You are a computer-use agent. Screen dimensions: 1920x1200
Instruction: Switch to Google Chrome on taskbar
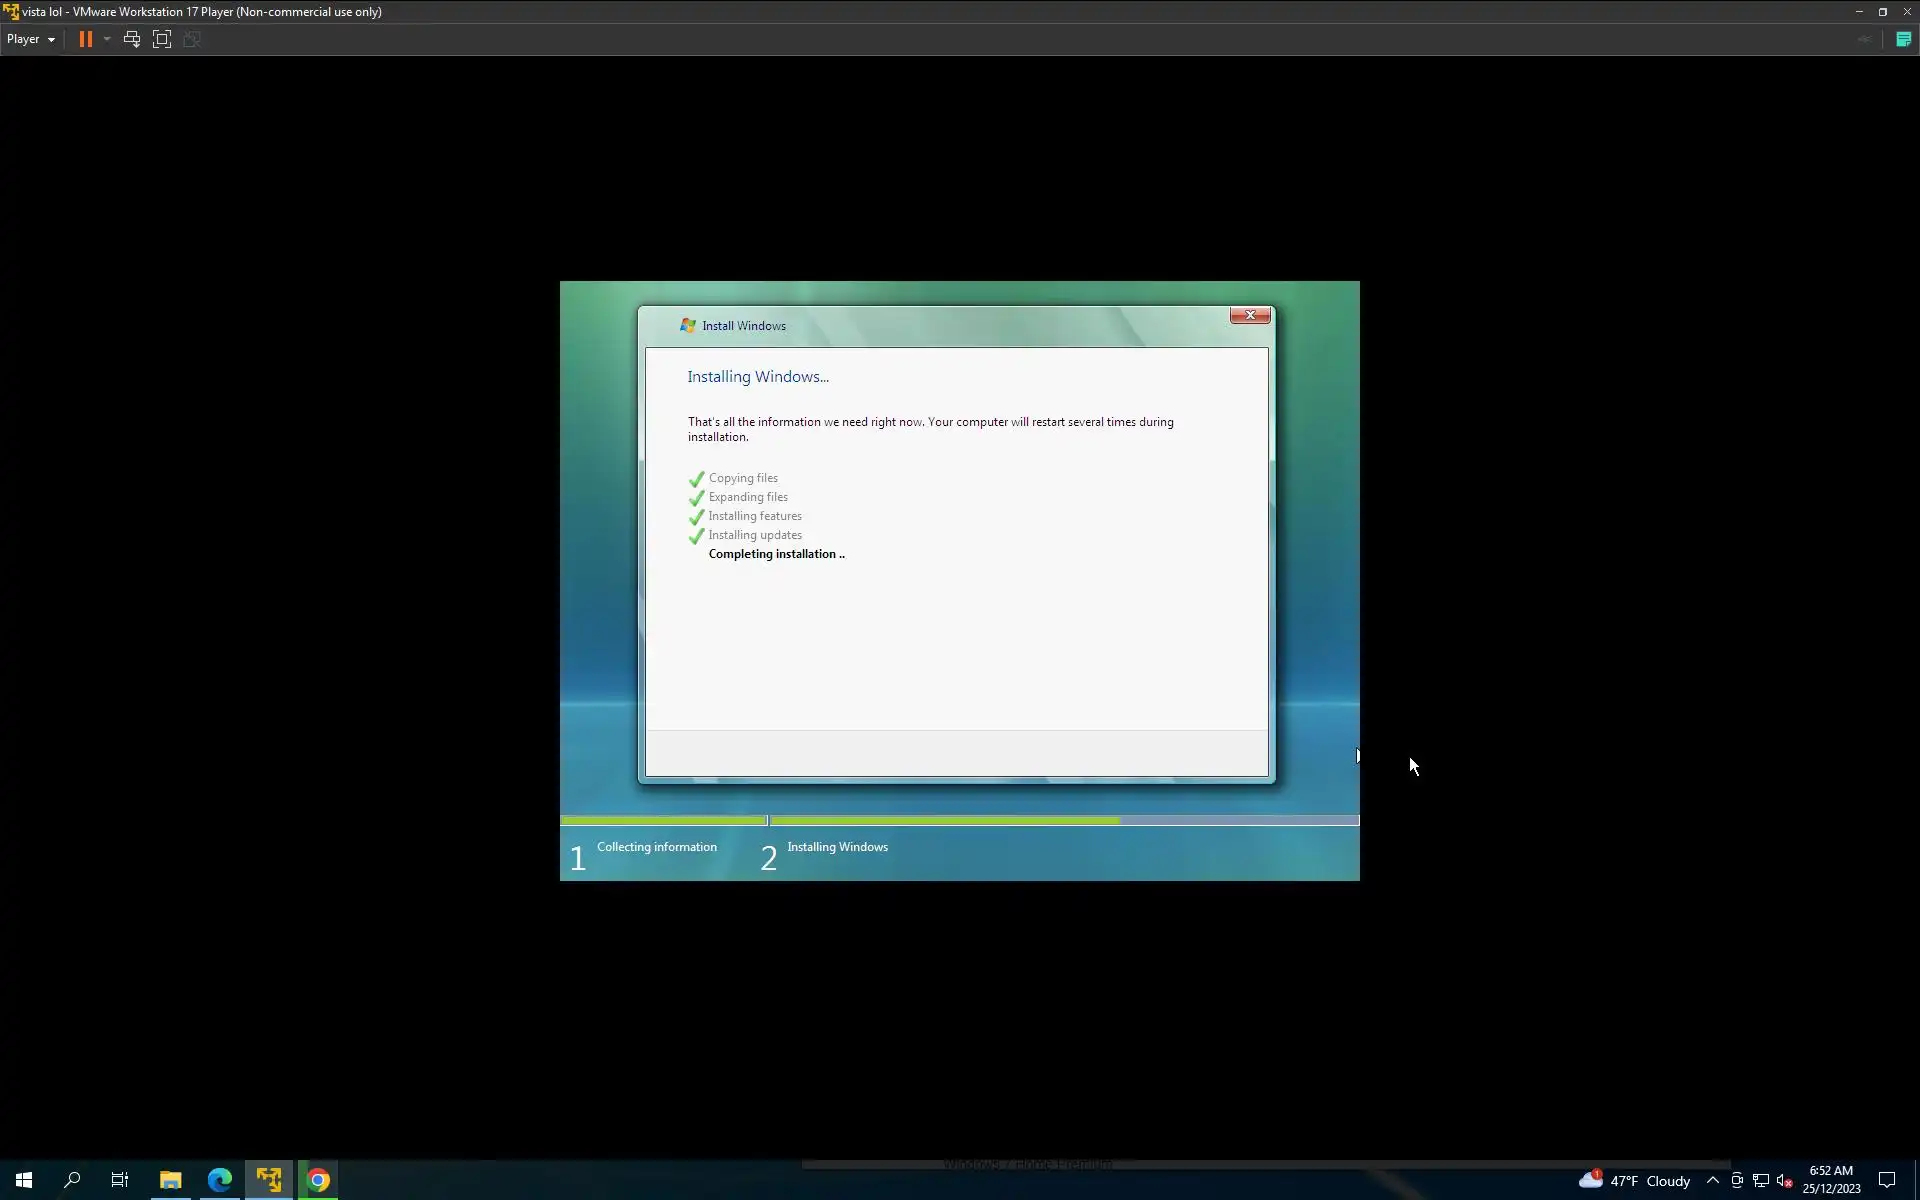point(318,1180)
